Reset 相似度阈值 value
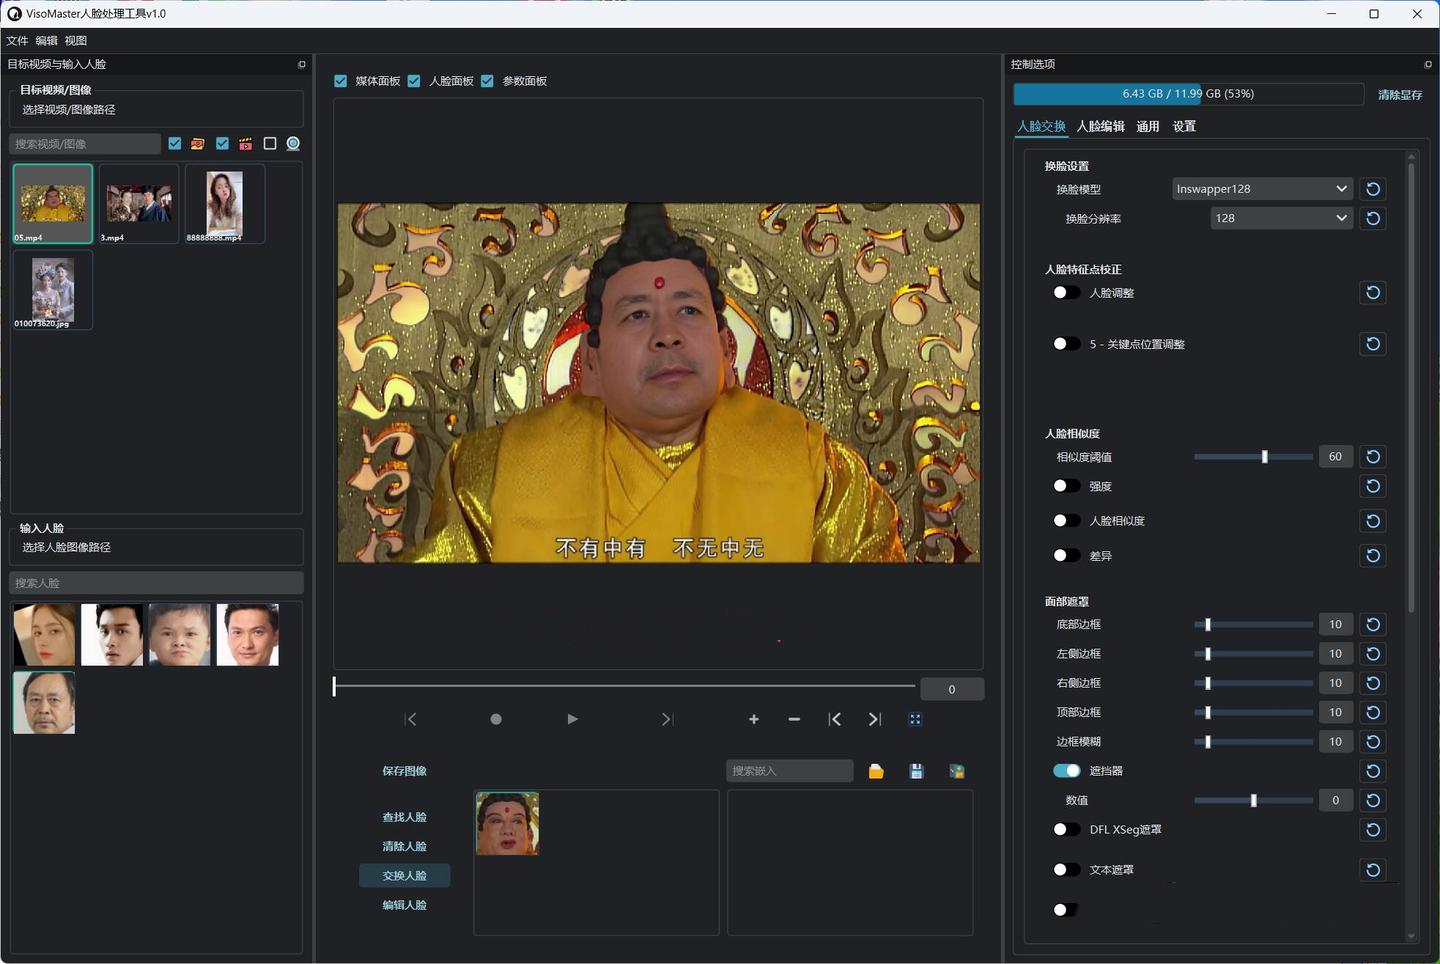The image size is (1440, 964). click(x=1373, y=456)
